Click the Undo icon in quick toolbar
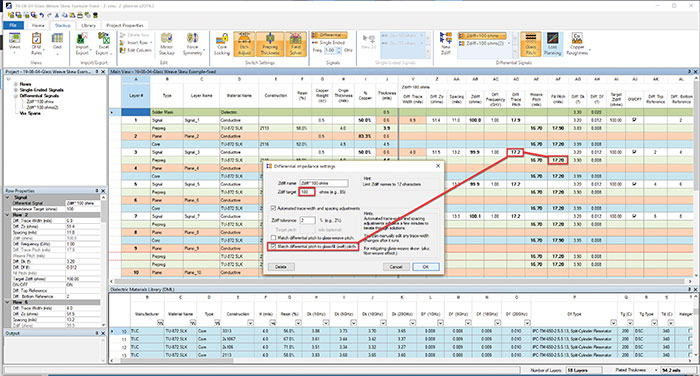The width and height of the screenshot is (700, 376). coord(42,15)
